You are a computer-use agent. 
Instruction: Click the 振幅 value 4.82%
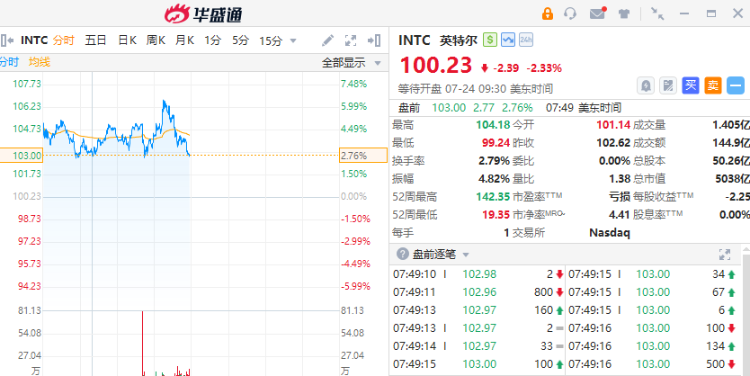(x=494, y=179)
